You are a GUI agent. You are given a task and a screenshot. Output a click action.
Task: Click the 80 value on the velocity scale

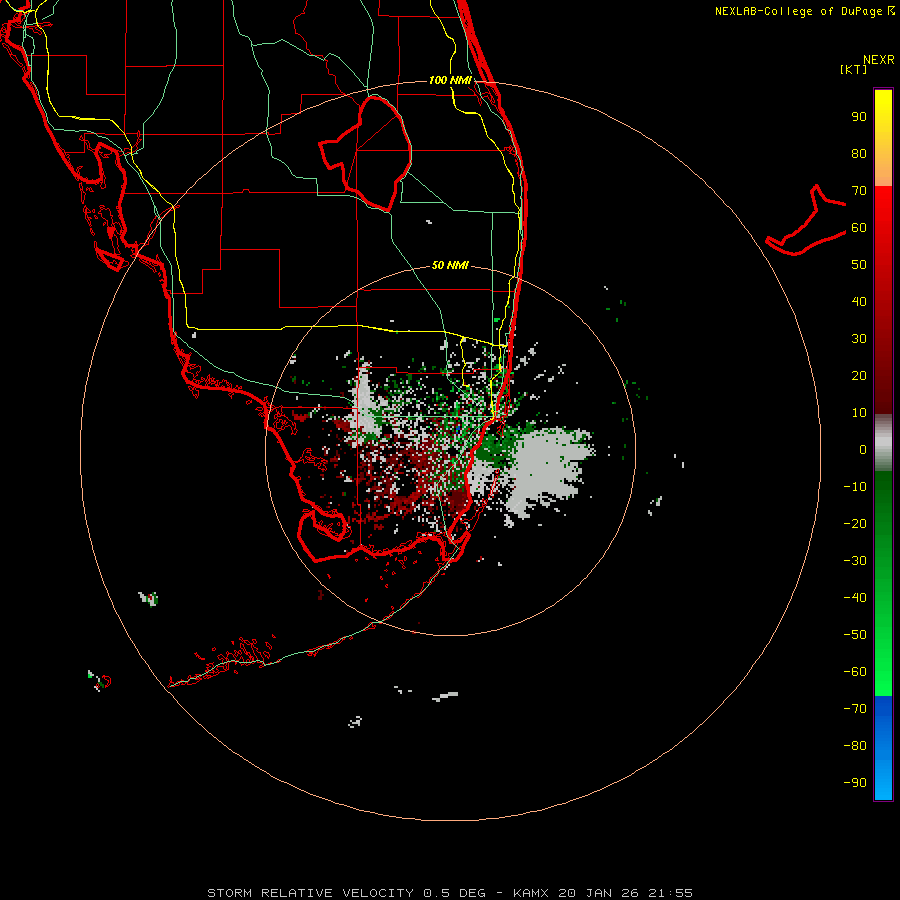[859, 154]
